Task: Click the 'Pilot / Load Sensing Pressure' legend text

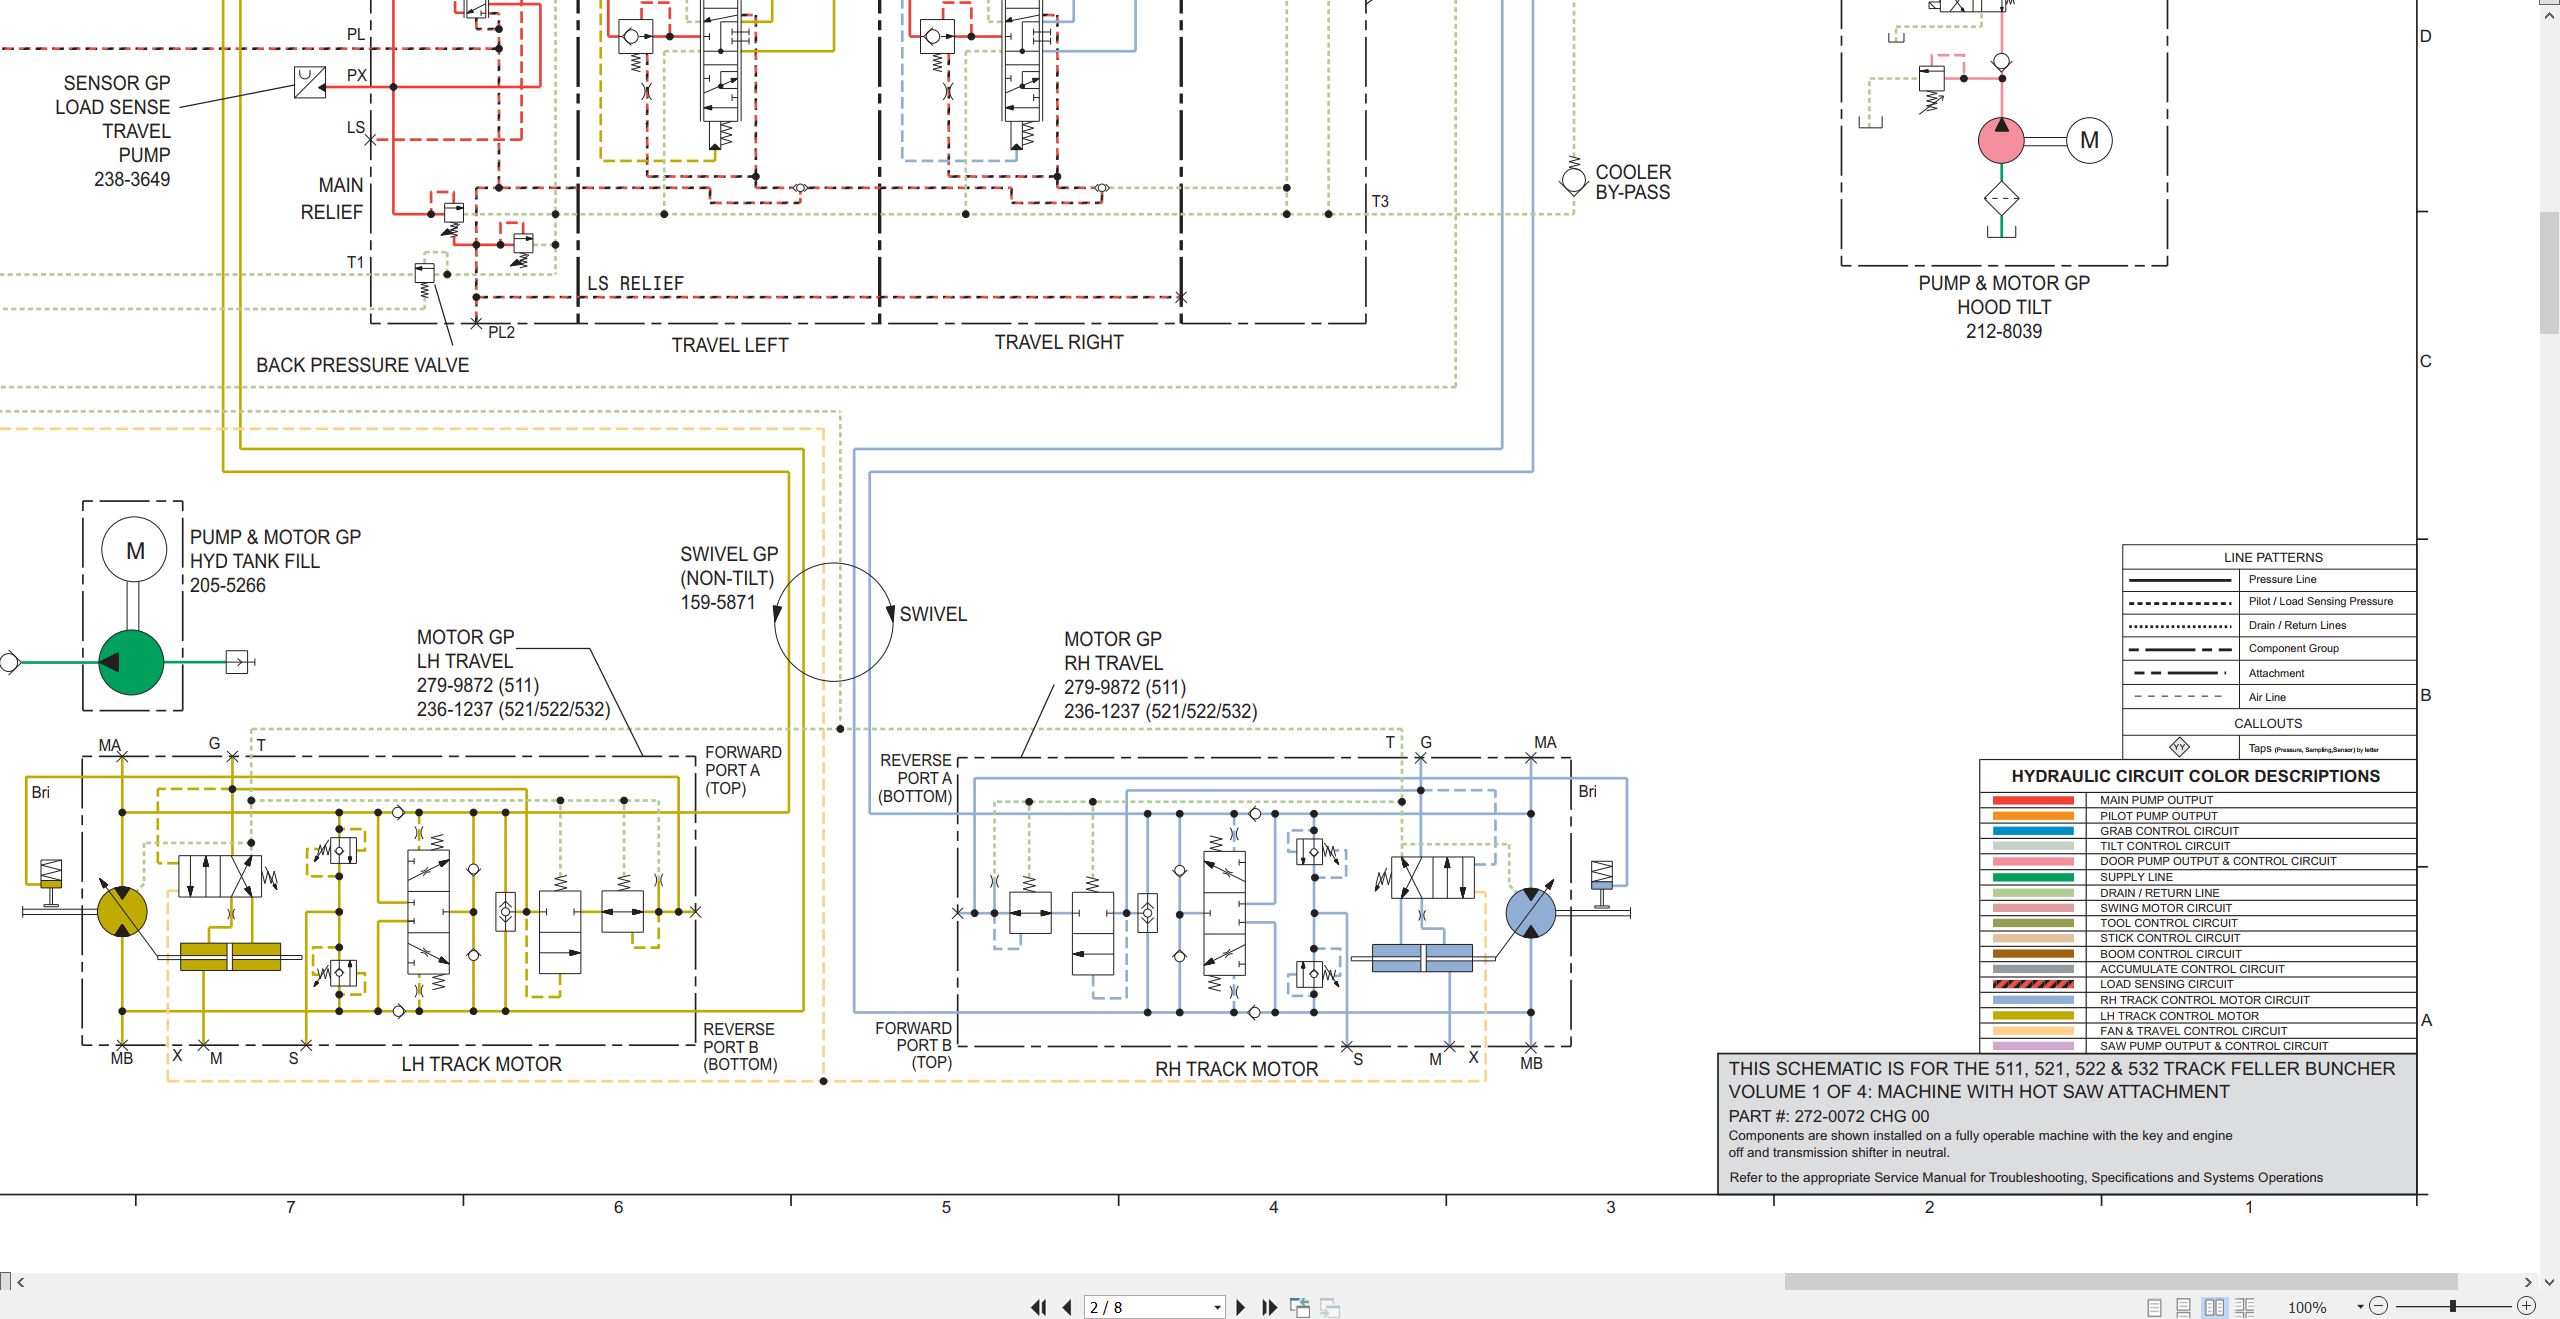Action: click(2320, 602)
